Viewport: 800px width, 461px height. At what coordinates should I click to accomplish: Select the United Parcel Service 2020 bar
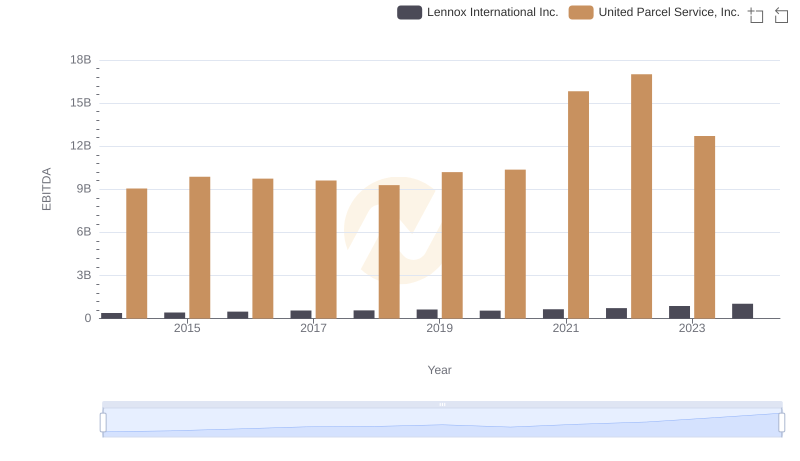[x=515, y=244]
